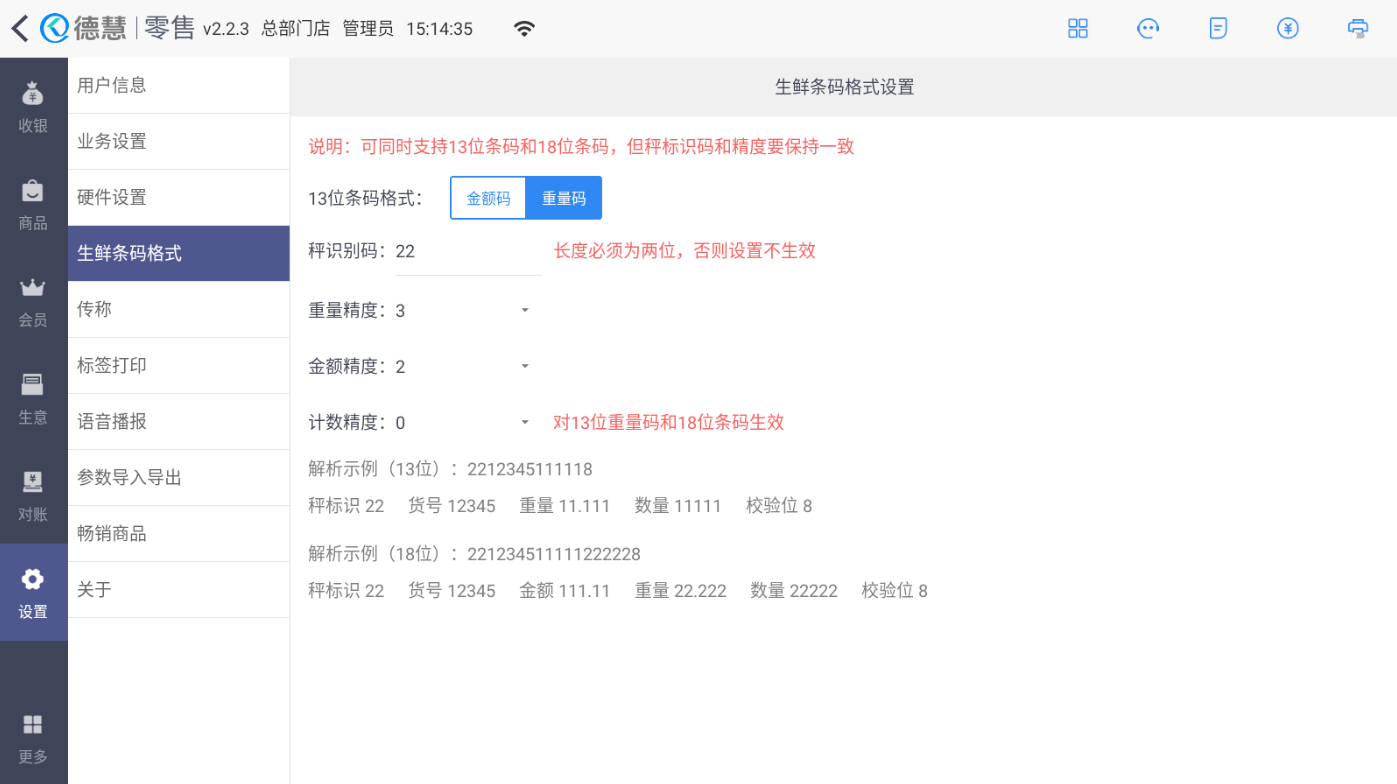Open the document note icon in top bar
The height and width of the screenshot is (784, 1397).
pos(1218,28)
